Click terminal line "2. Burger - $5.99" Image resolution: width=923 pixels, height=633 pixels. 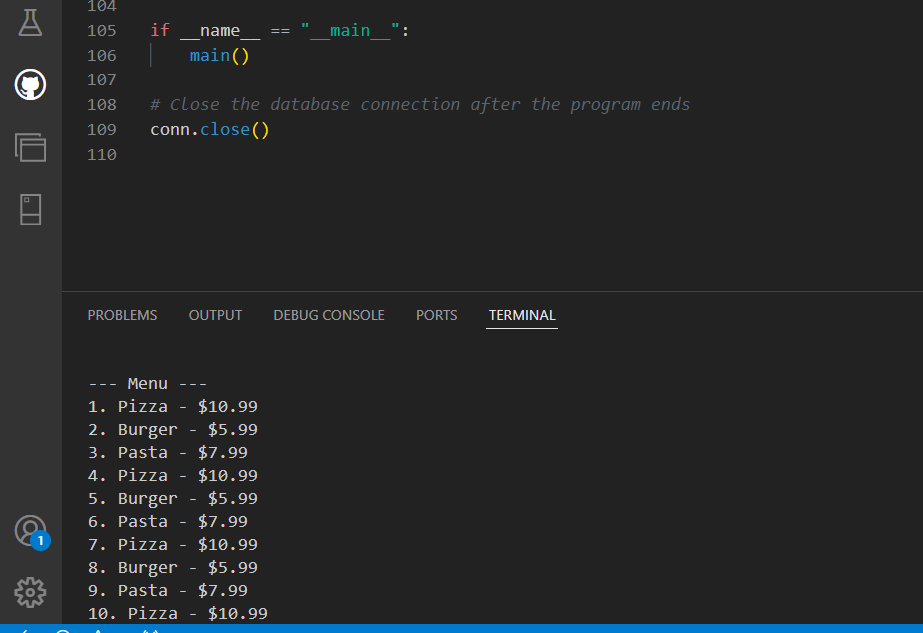coord(172,429)
